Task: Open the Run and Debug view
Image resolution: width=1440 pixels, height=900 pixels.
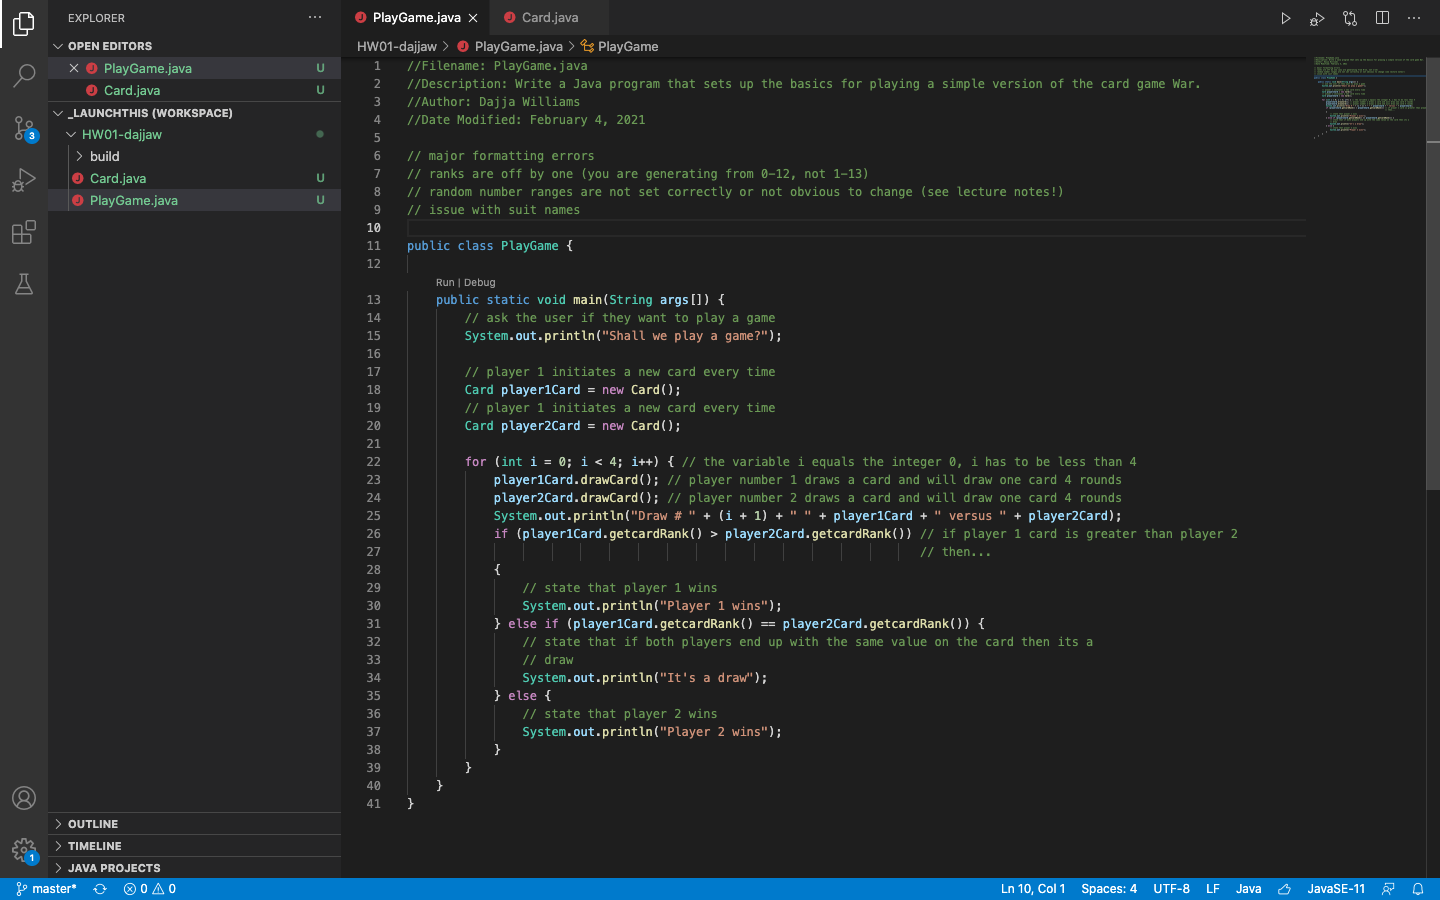Action: (x=24, y=180)
